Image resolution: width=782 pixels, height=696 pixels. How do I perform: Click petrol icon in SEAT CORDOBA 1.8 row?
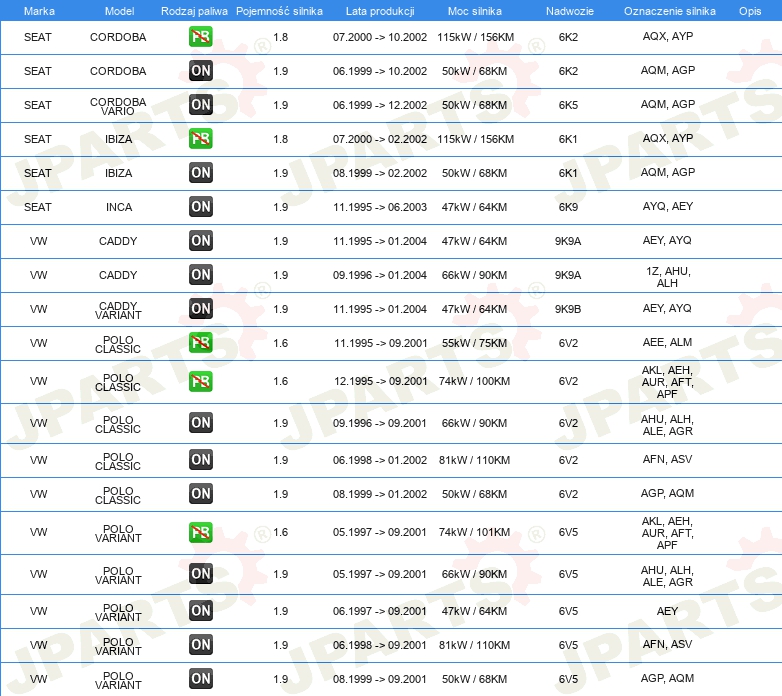point(200,37)
